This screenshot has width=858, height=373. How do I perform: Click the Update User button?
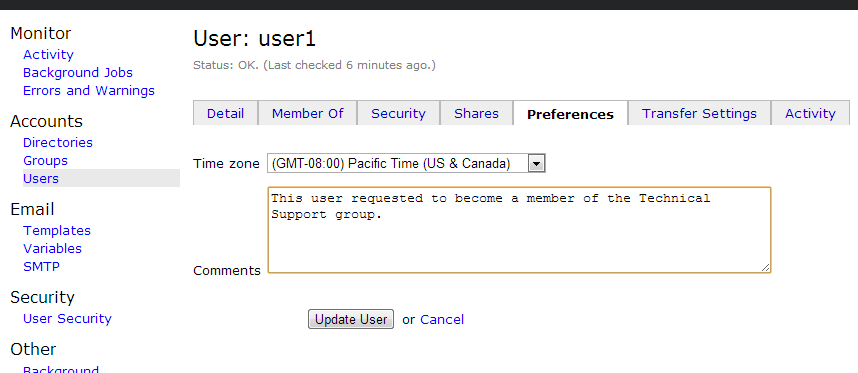pyautogui.click(x=351, y=319)
